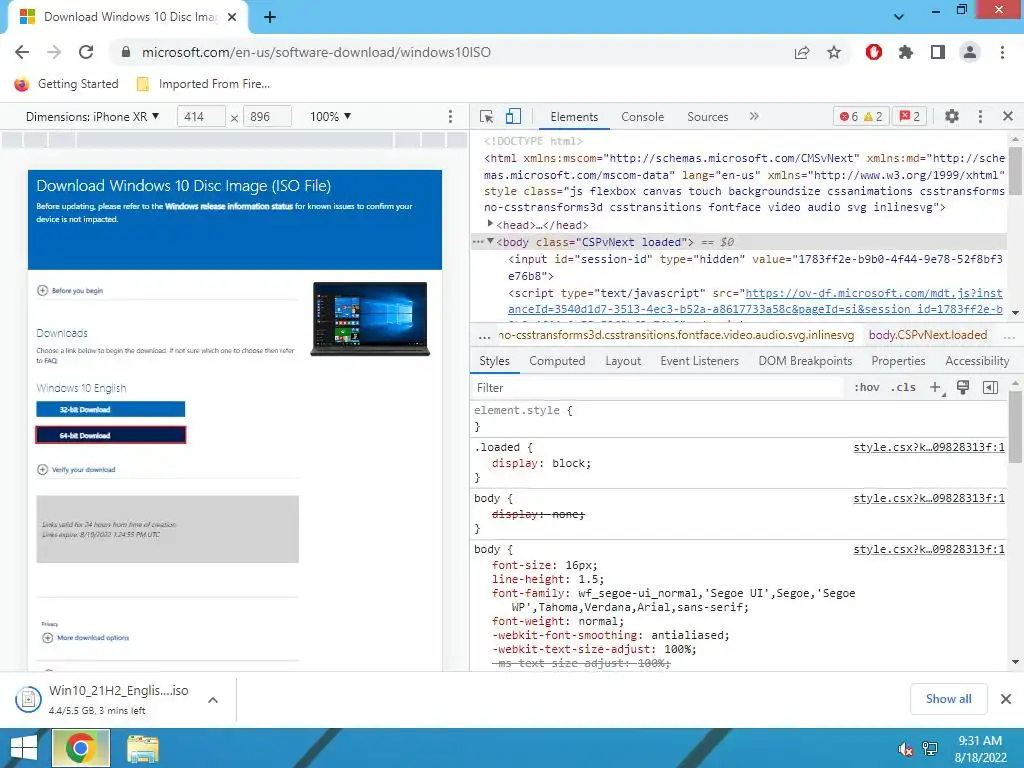
Task: Select body.CSPvNext.loaded breadcrumb
Action: (x=927, y=335)
